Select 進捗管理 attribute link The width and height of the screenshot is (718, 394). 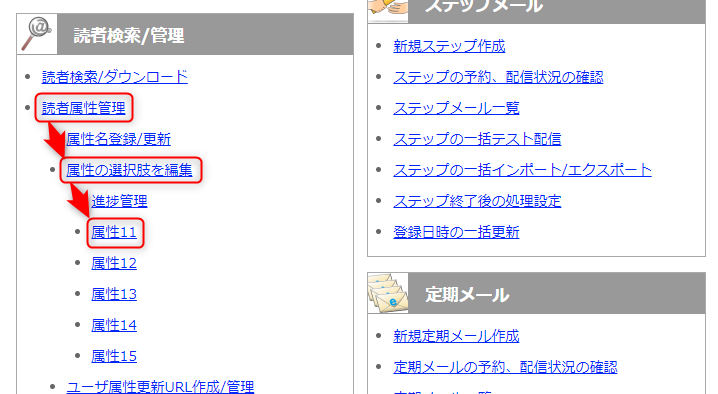point(119,201)
